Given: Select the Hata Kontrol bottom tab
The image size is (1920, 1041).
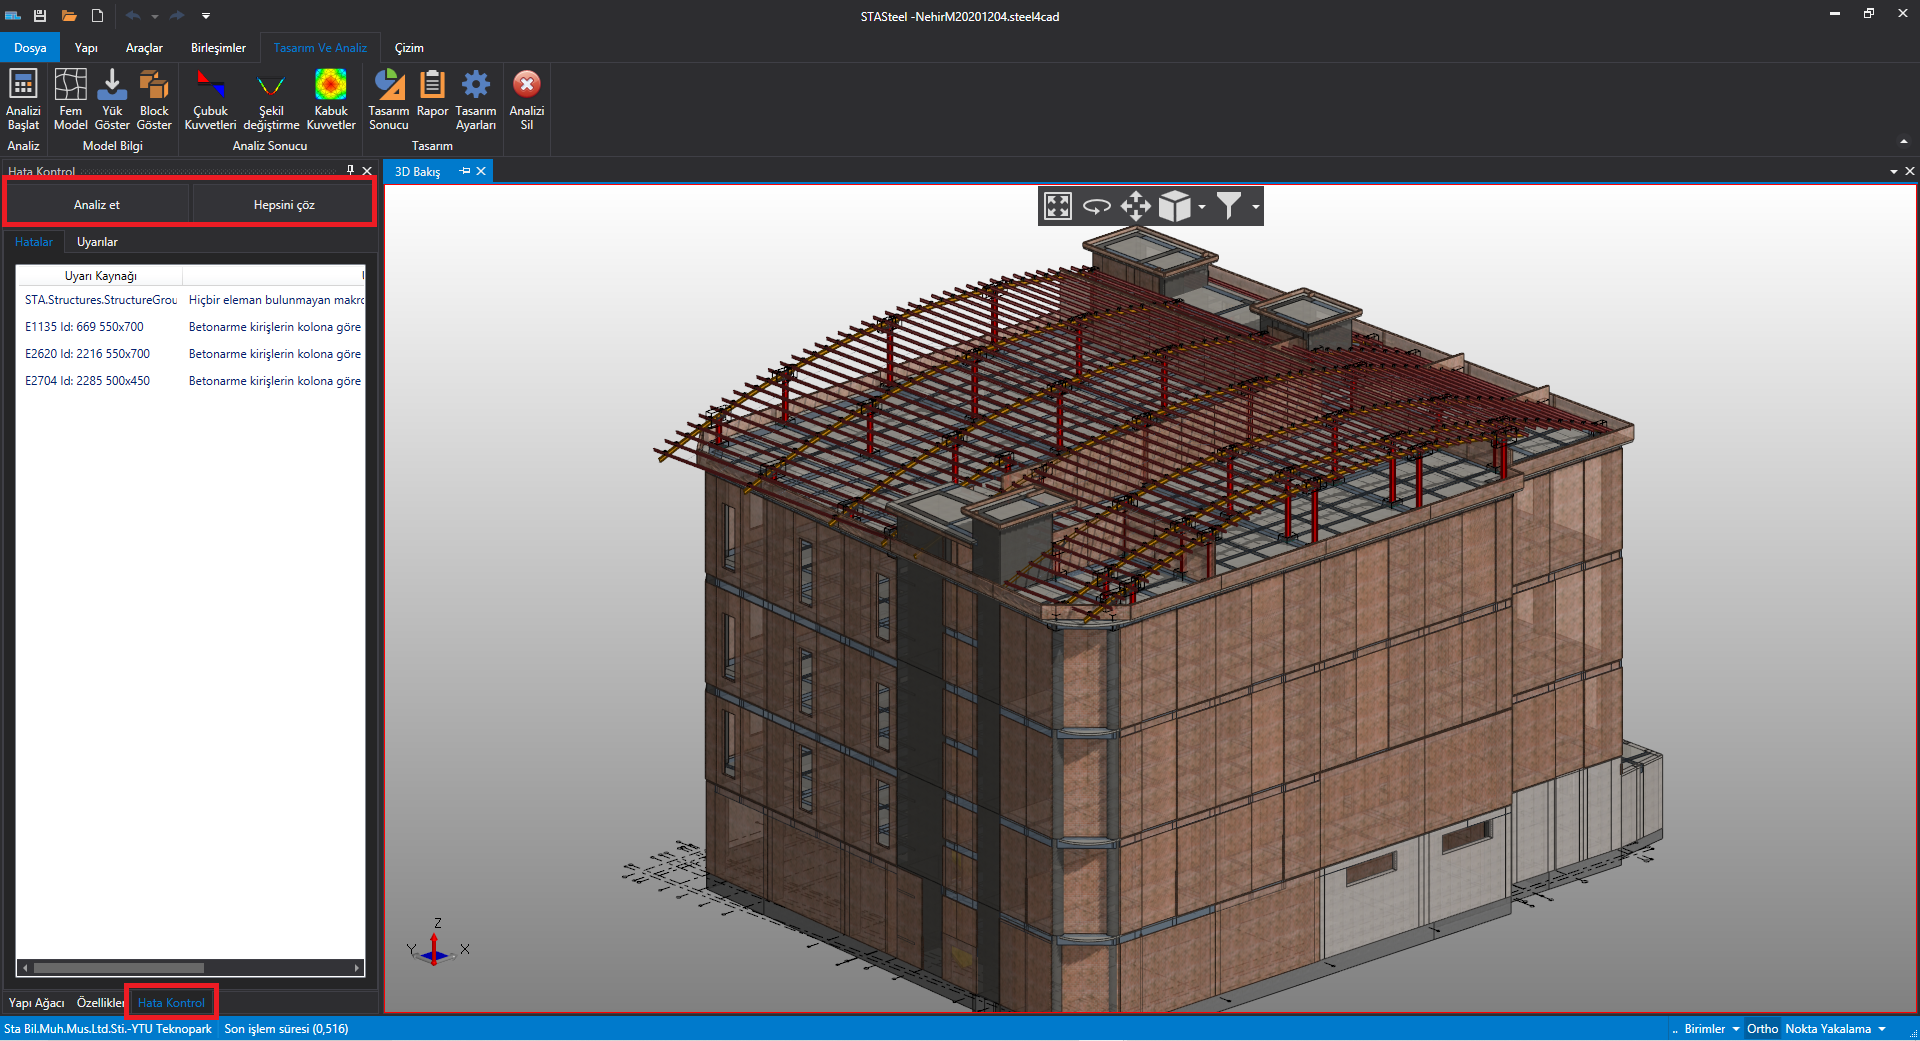Looking at the screenshot, I should (x=171, y=1002).
